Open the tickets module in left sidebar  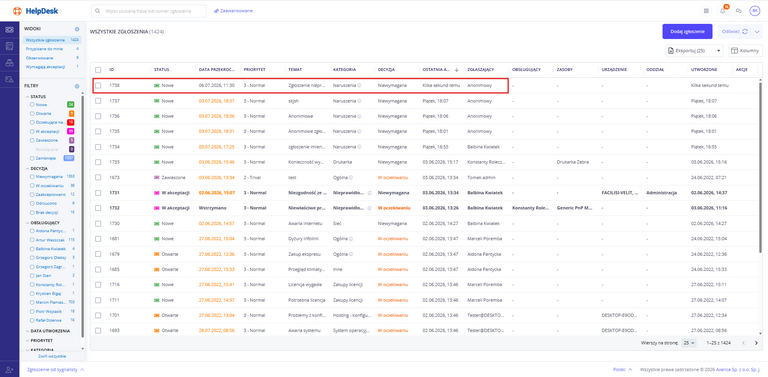(9, 29)
